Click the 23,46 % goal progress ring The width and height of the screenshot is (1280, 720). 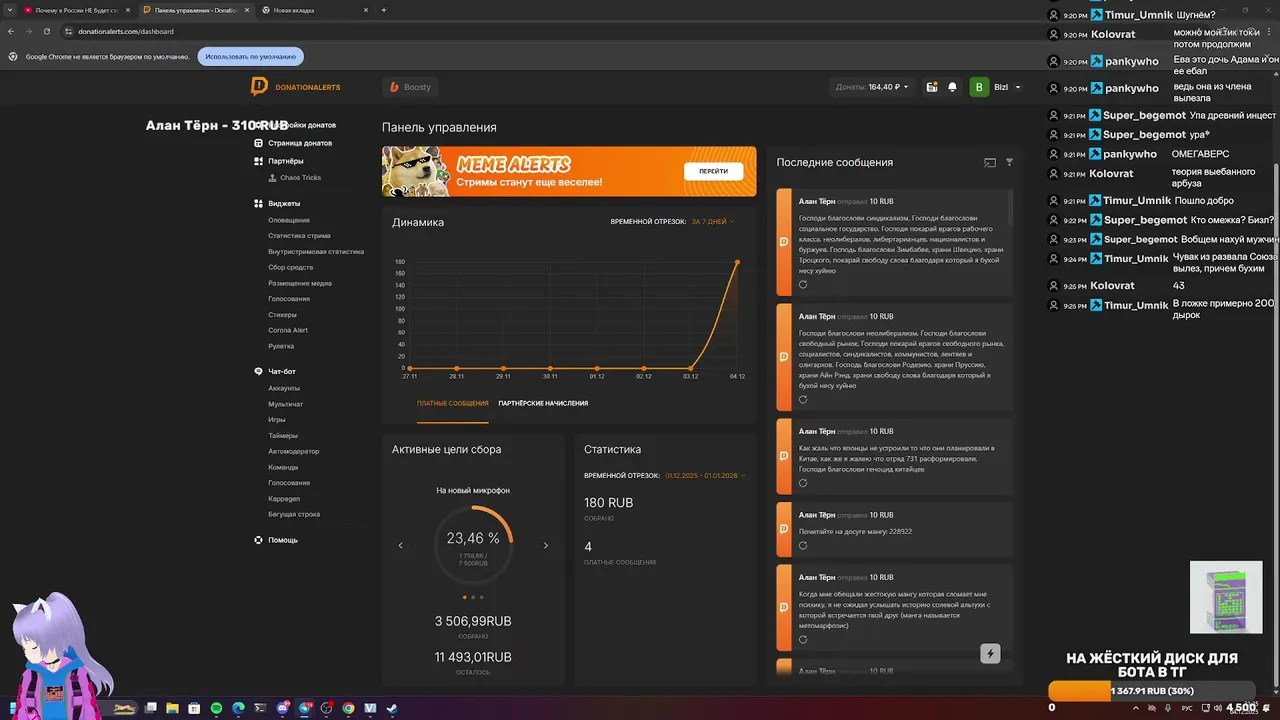[473, 545]
